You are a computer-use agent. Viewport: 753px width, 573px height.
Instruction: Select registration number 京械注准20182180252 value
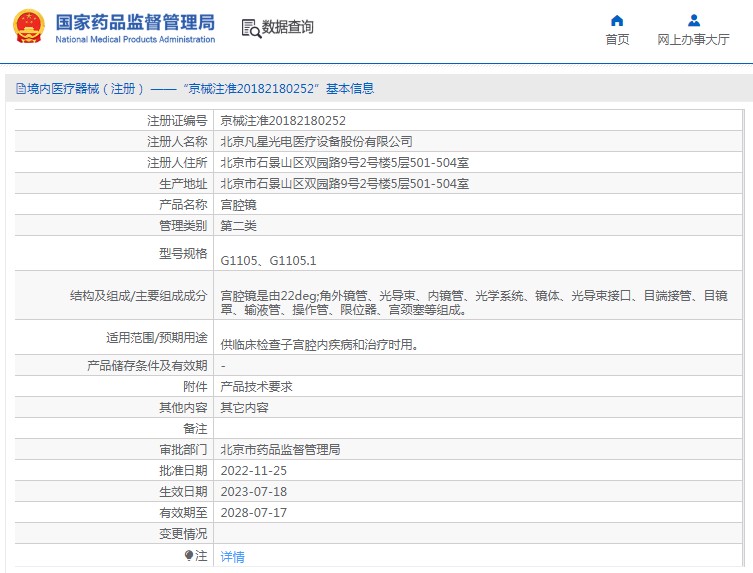click(283, 121)
